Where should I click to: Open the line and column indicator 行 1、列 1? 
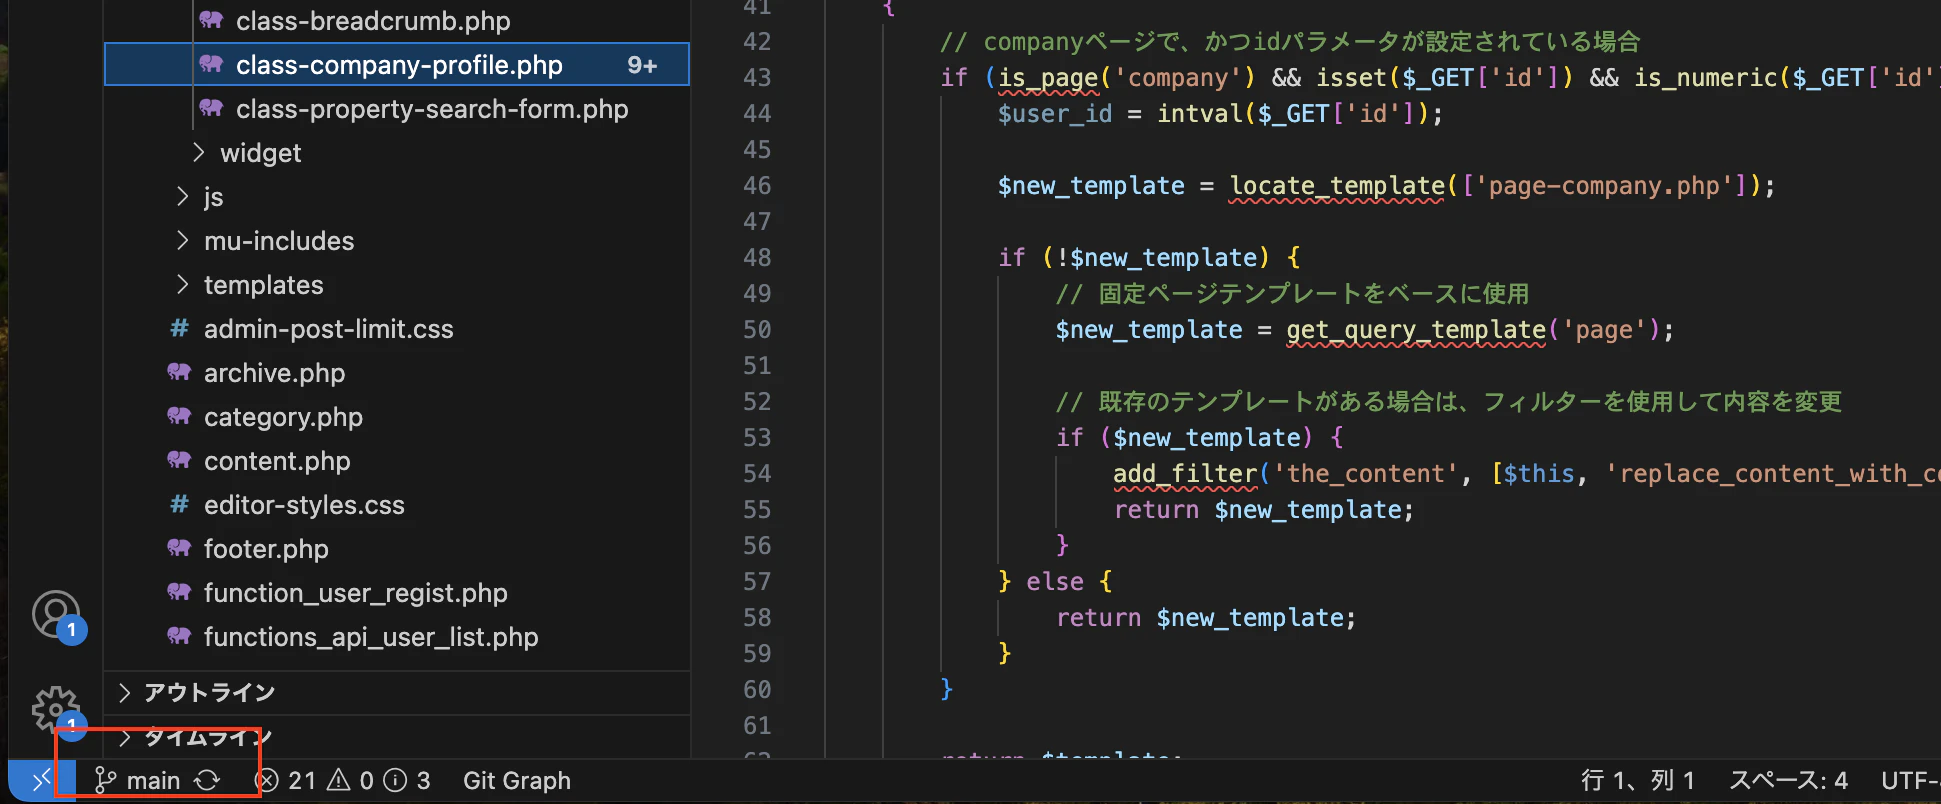coord(1638,780)
